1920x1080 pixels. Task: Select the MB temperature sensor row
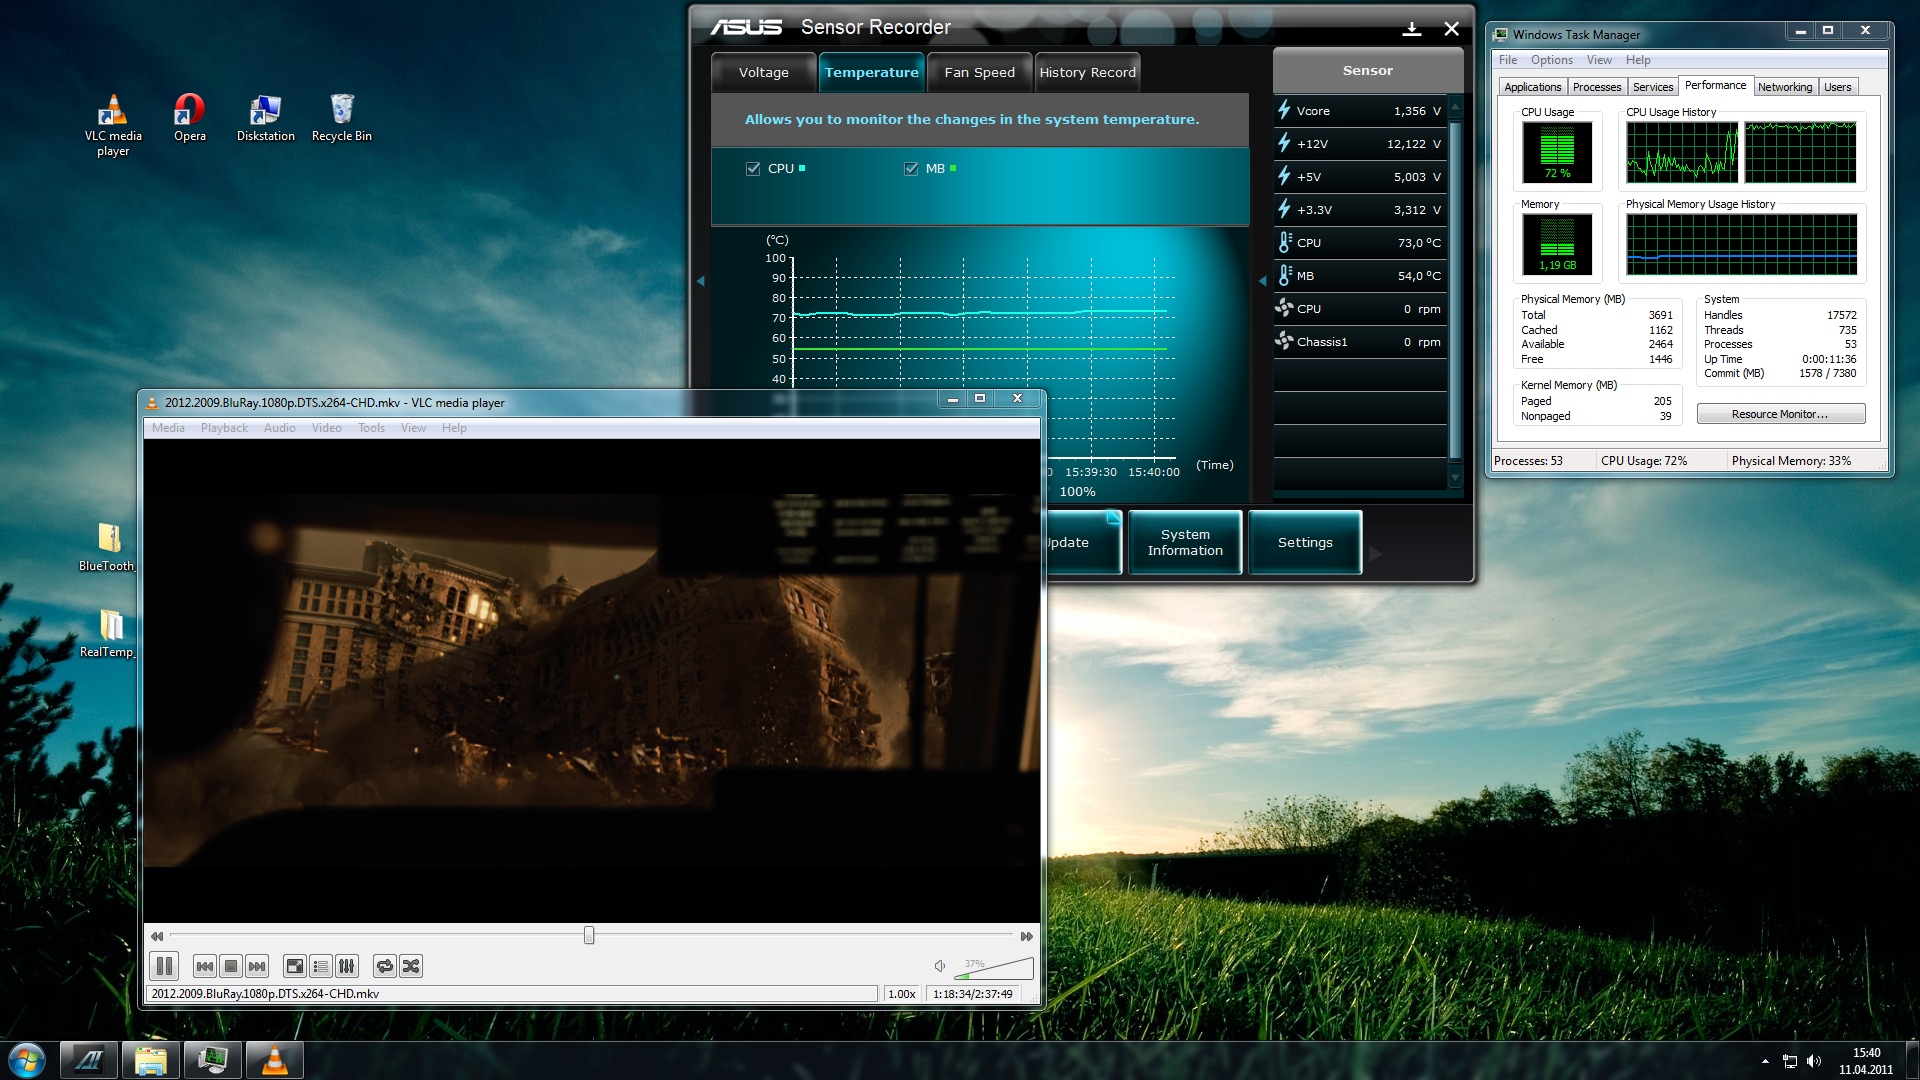tap(1360, 276)
